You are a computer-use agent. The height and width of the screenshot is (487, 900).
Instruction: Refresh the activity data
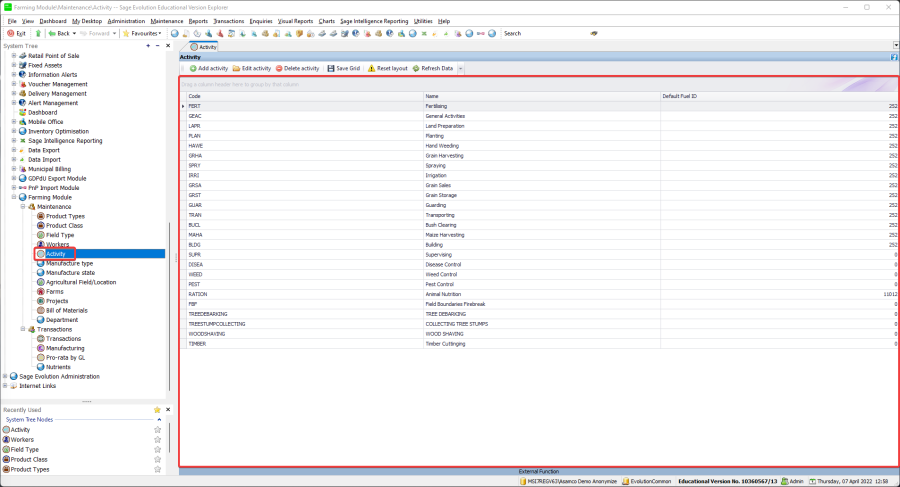click(x=415, y=68)
